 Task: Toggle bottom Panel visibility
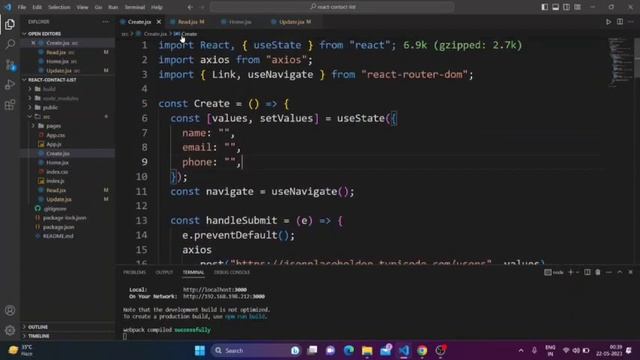[556, 7]
